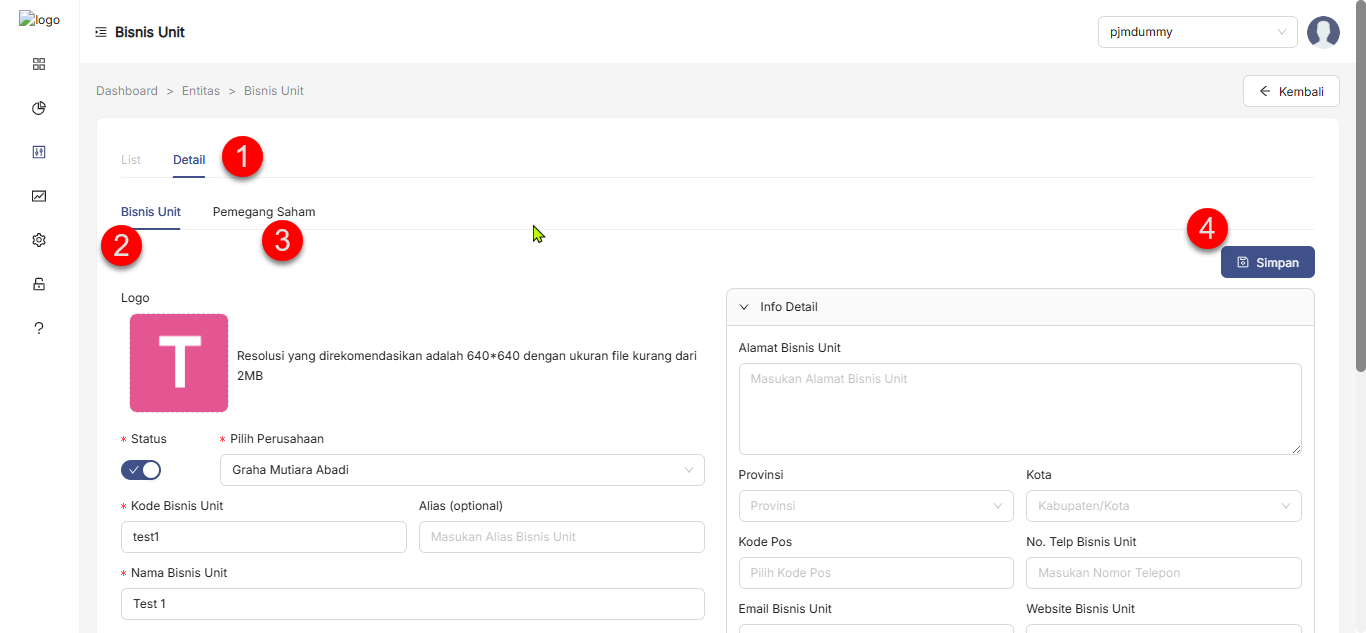The width and height of the screenshot is (1366, 633).
Task: Open the dashboard grid icon in sidebar
Action: coord(39,64)
